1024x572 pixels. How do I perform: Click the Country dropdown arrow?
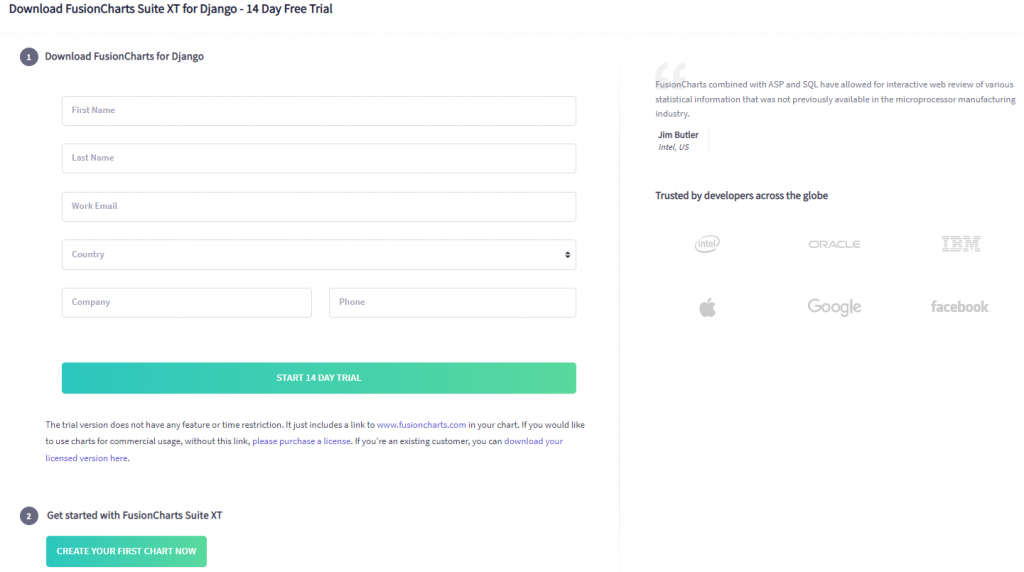[568, 255]
